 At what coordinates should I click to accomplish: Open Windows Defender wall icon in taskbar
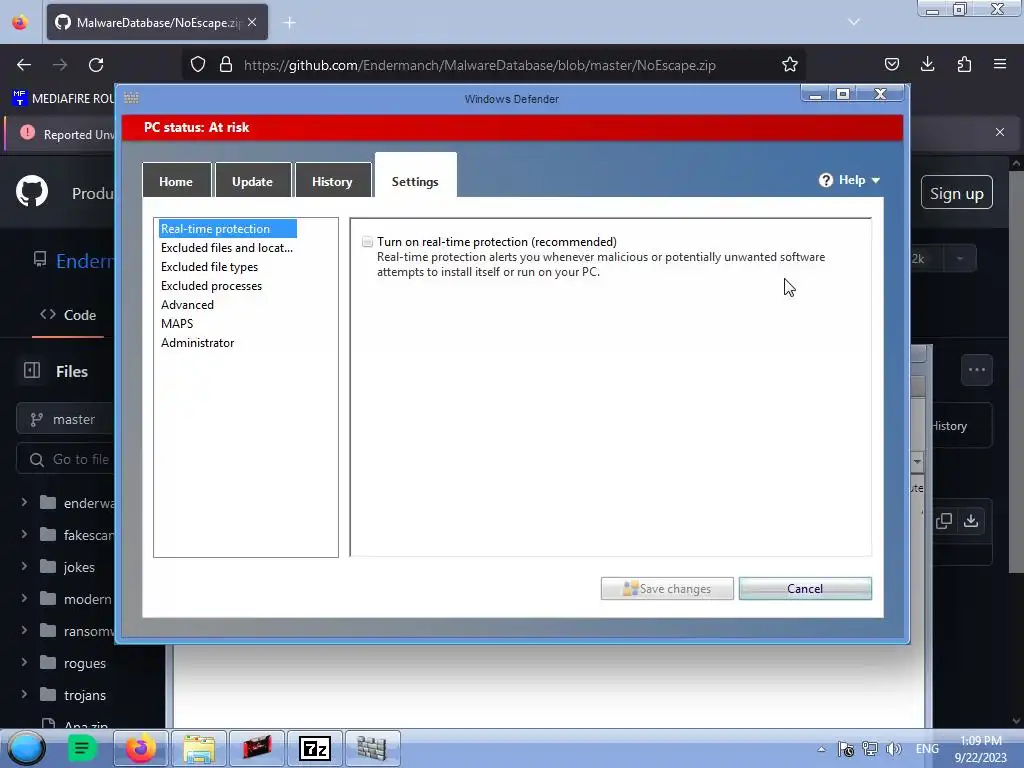click(x=372, y=748)
